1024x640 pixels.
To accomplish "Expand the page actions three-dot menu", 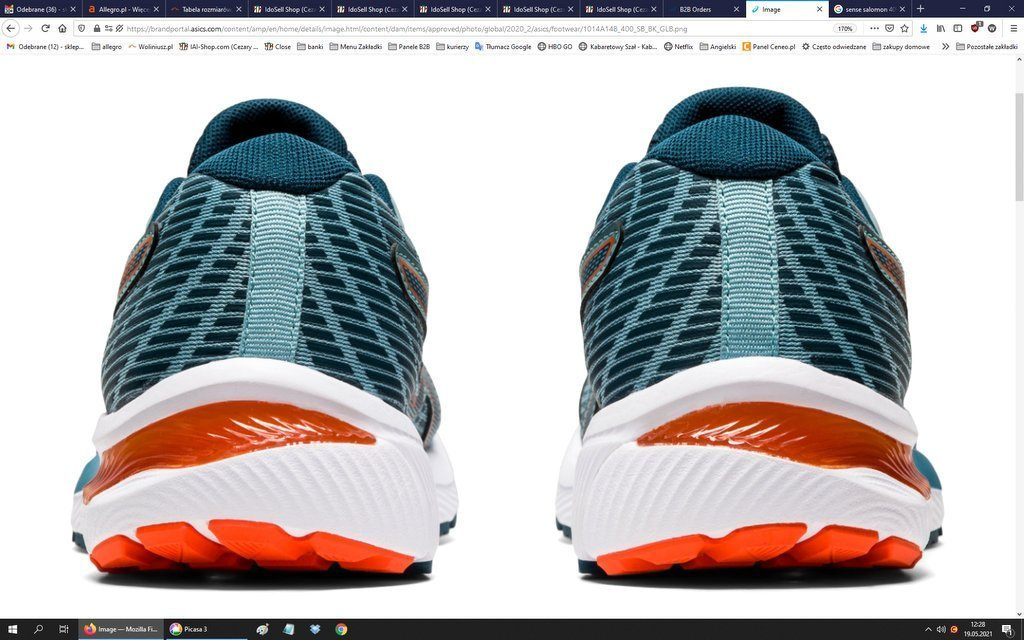I will (873, 28).
